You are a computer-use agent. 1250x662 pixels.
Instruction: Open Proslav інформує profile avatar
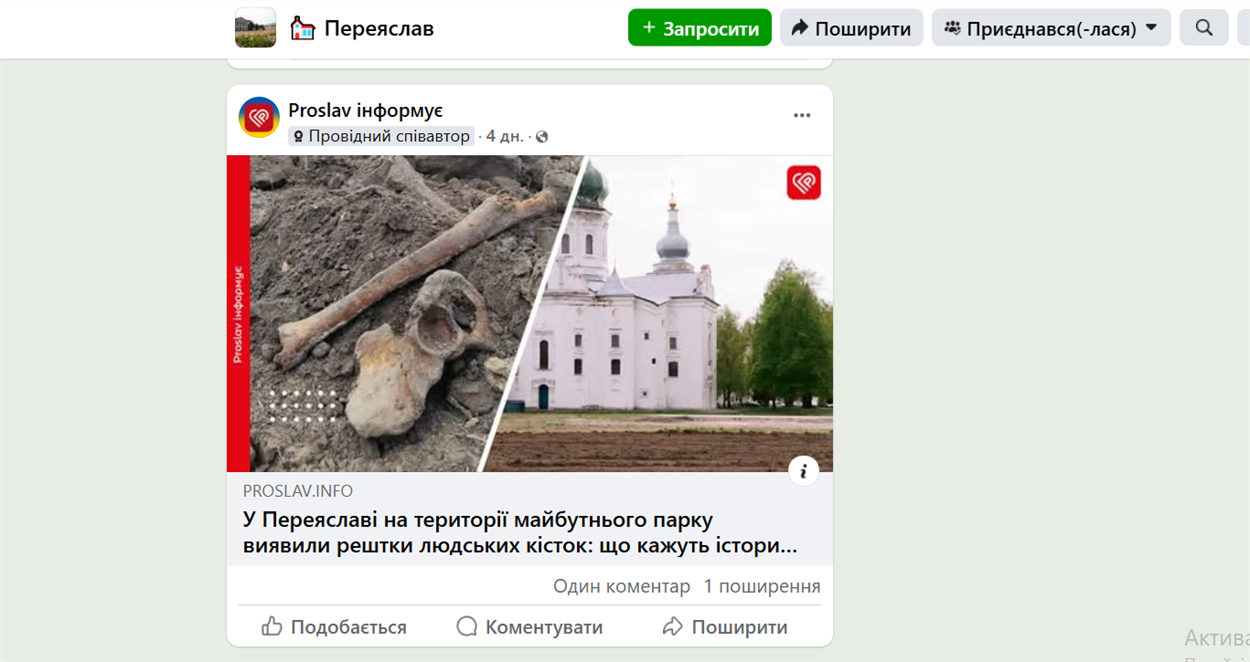(259, 117)
